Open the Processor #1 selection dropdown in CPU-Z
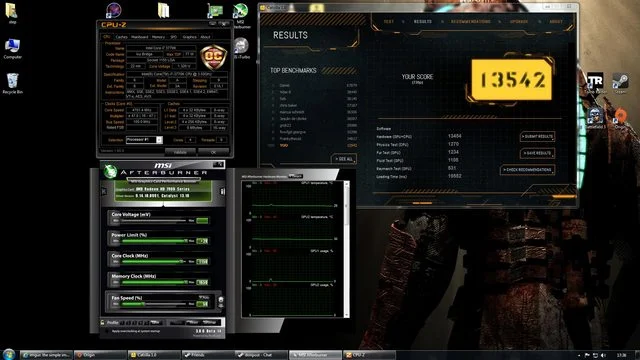 (x=144, y=140)
